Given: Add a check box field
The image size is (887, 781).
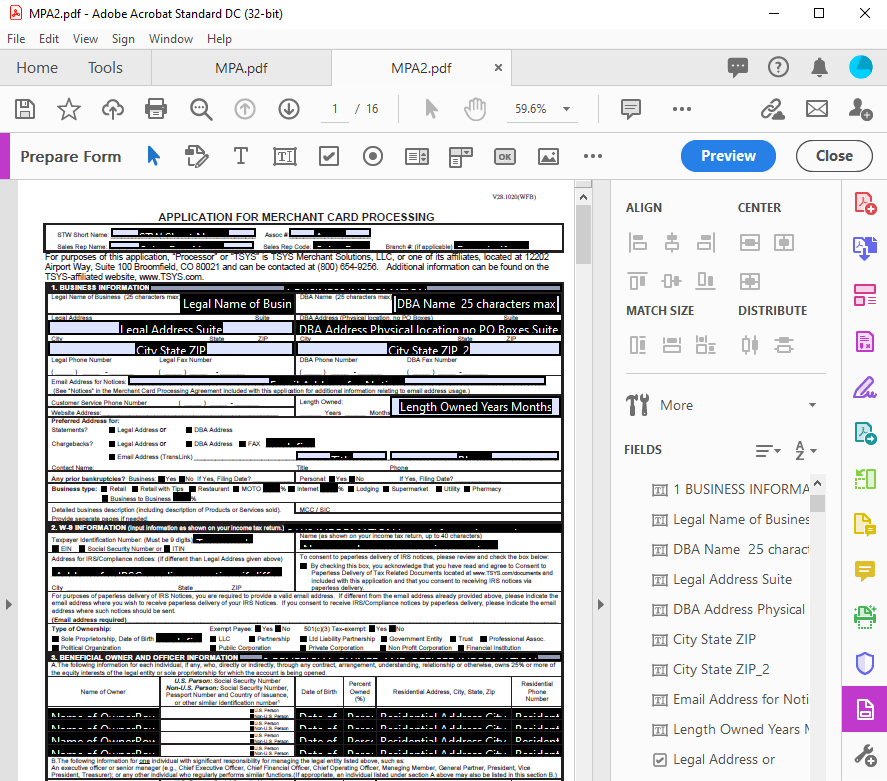Looking at the screenshot, I should [329, 156].
